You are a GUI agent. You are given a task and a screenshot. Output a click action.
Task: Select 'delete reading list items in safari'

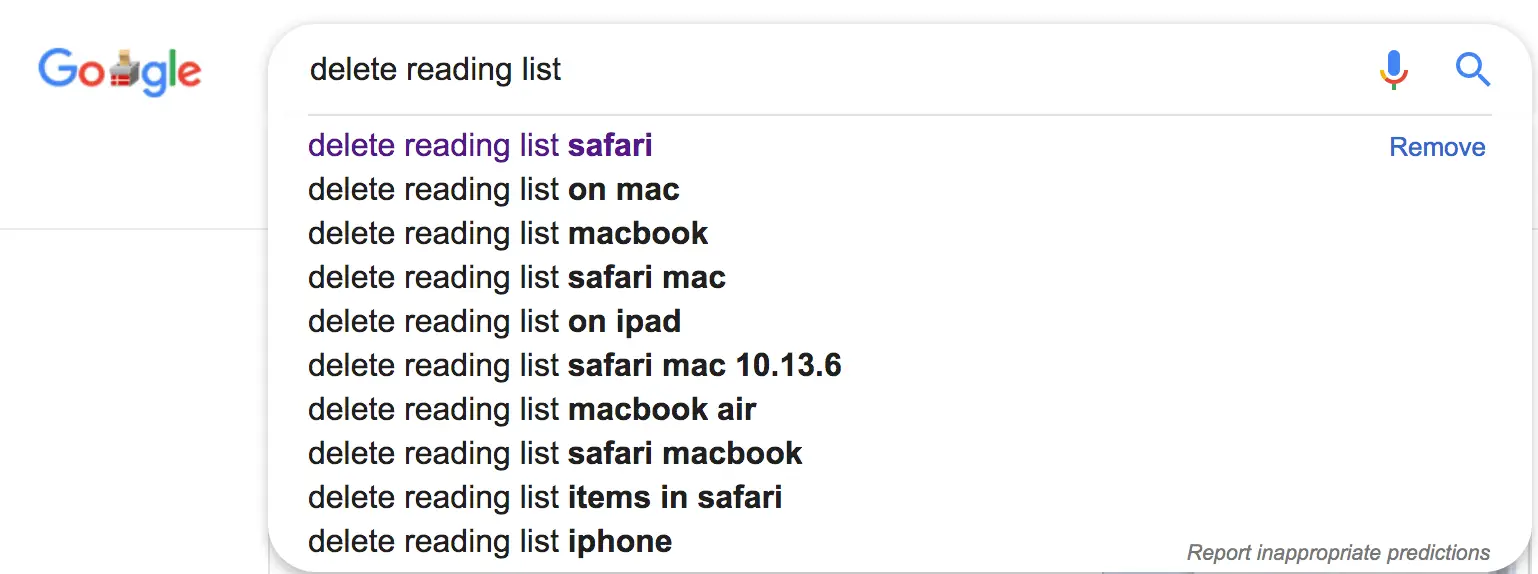coord(544,497)
